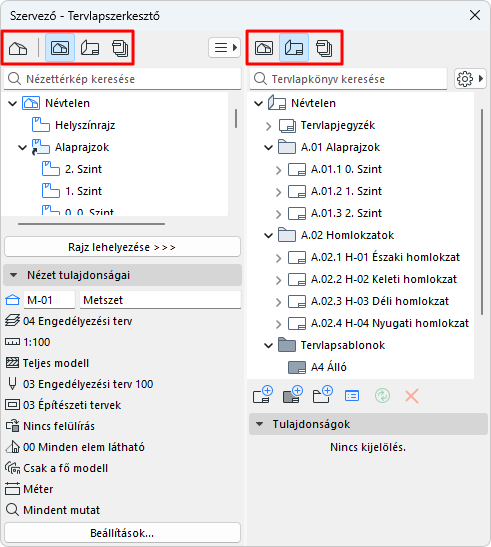Select the 1. Szint view
Screen dimensions: 491x547
(83, 191)
